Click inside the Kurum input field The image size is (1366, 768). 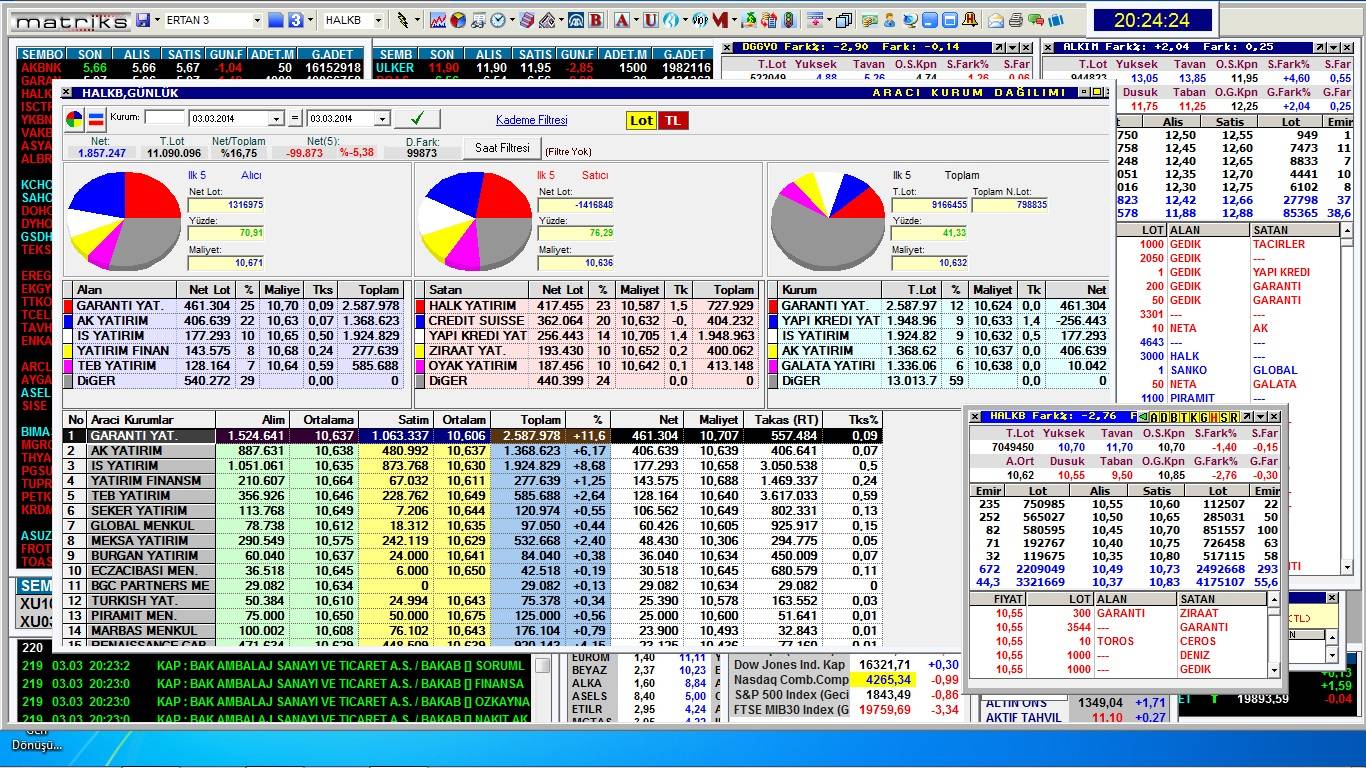(164, 118)
